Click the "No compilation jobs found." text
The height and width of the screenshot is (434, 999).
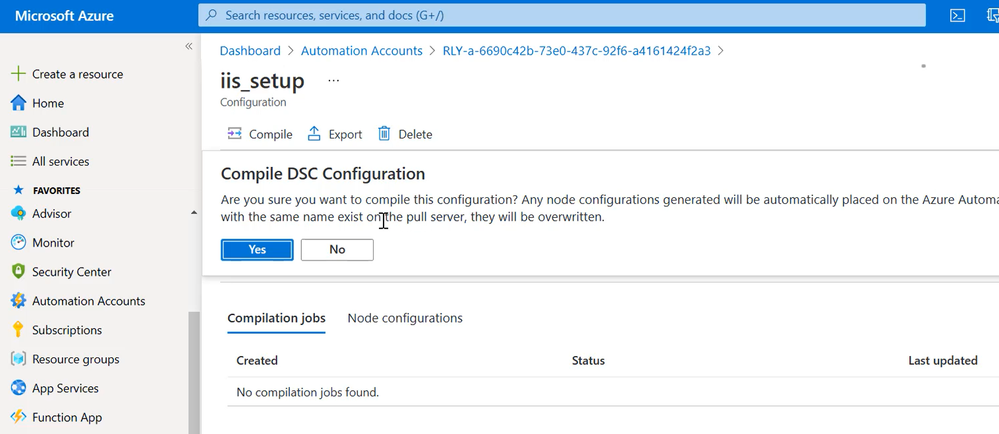308,393
